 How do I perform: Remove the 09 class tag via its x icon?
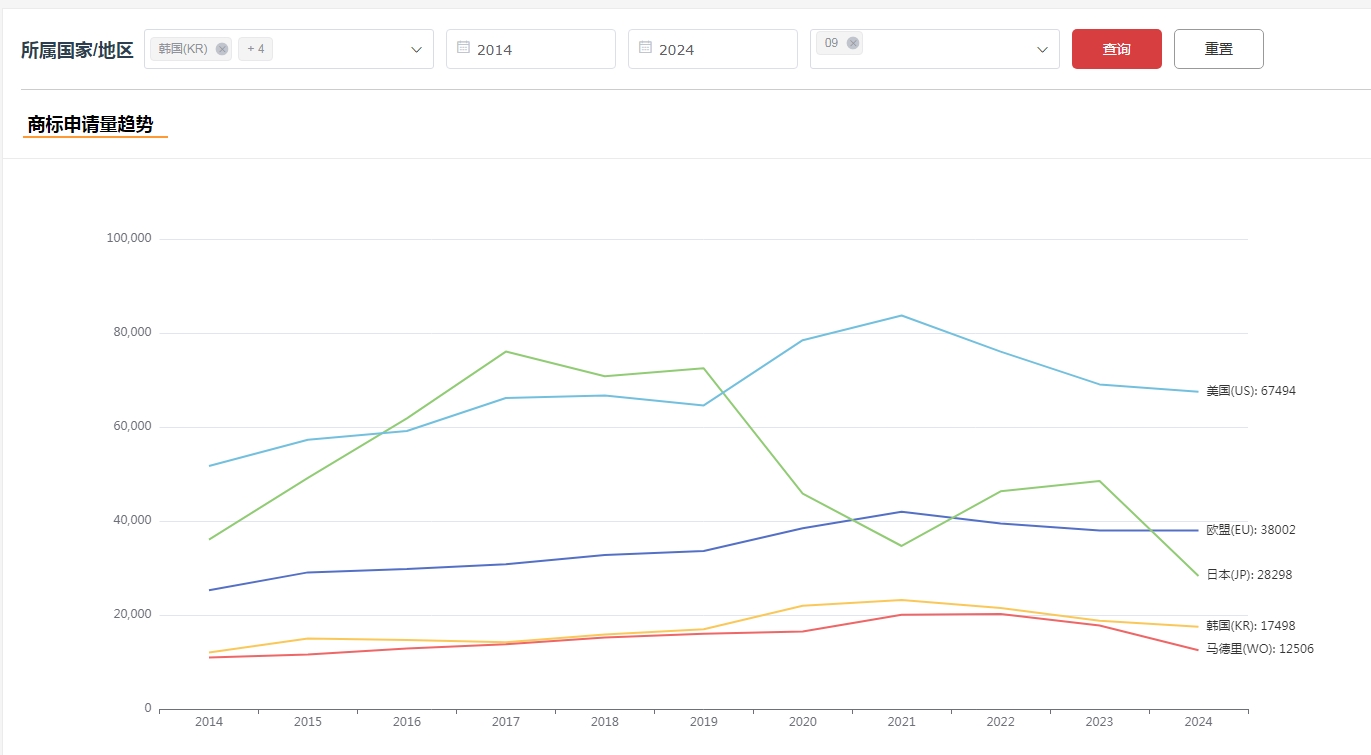(x=852, y=43)
